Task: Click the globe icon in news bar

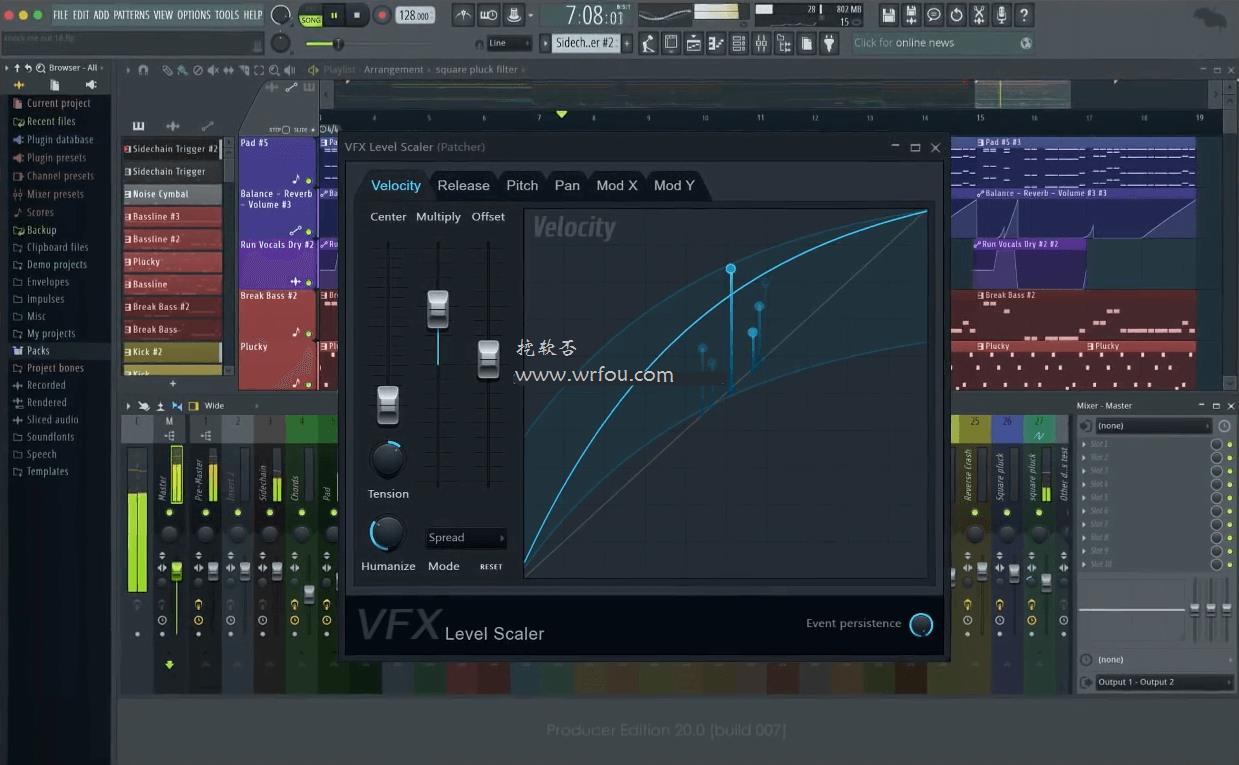Action: click(1026, 43)
